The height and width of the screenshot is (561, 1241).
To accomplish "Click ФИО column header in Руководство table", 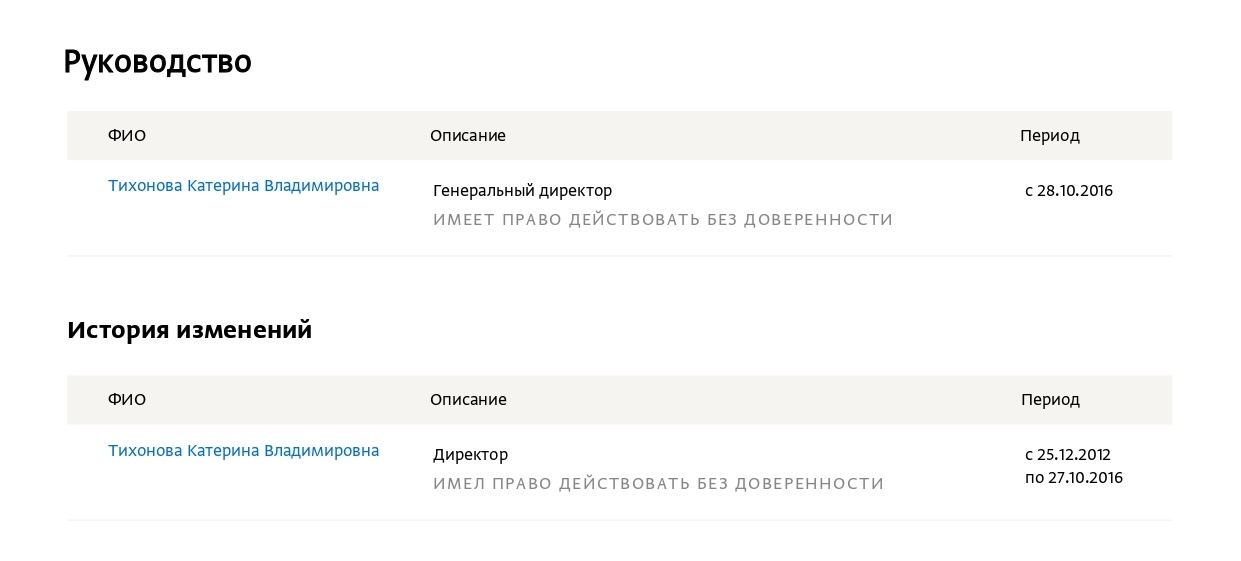I will click(x=127, y=135).
